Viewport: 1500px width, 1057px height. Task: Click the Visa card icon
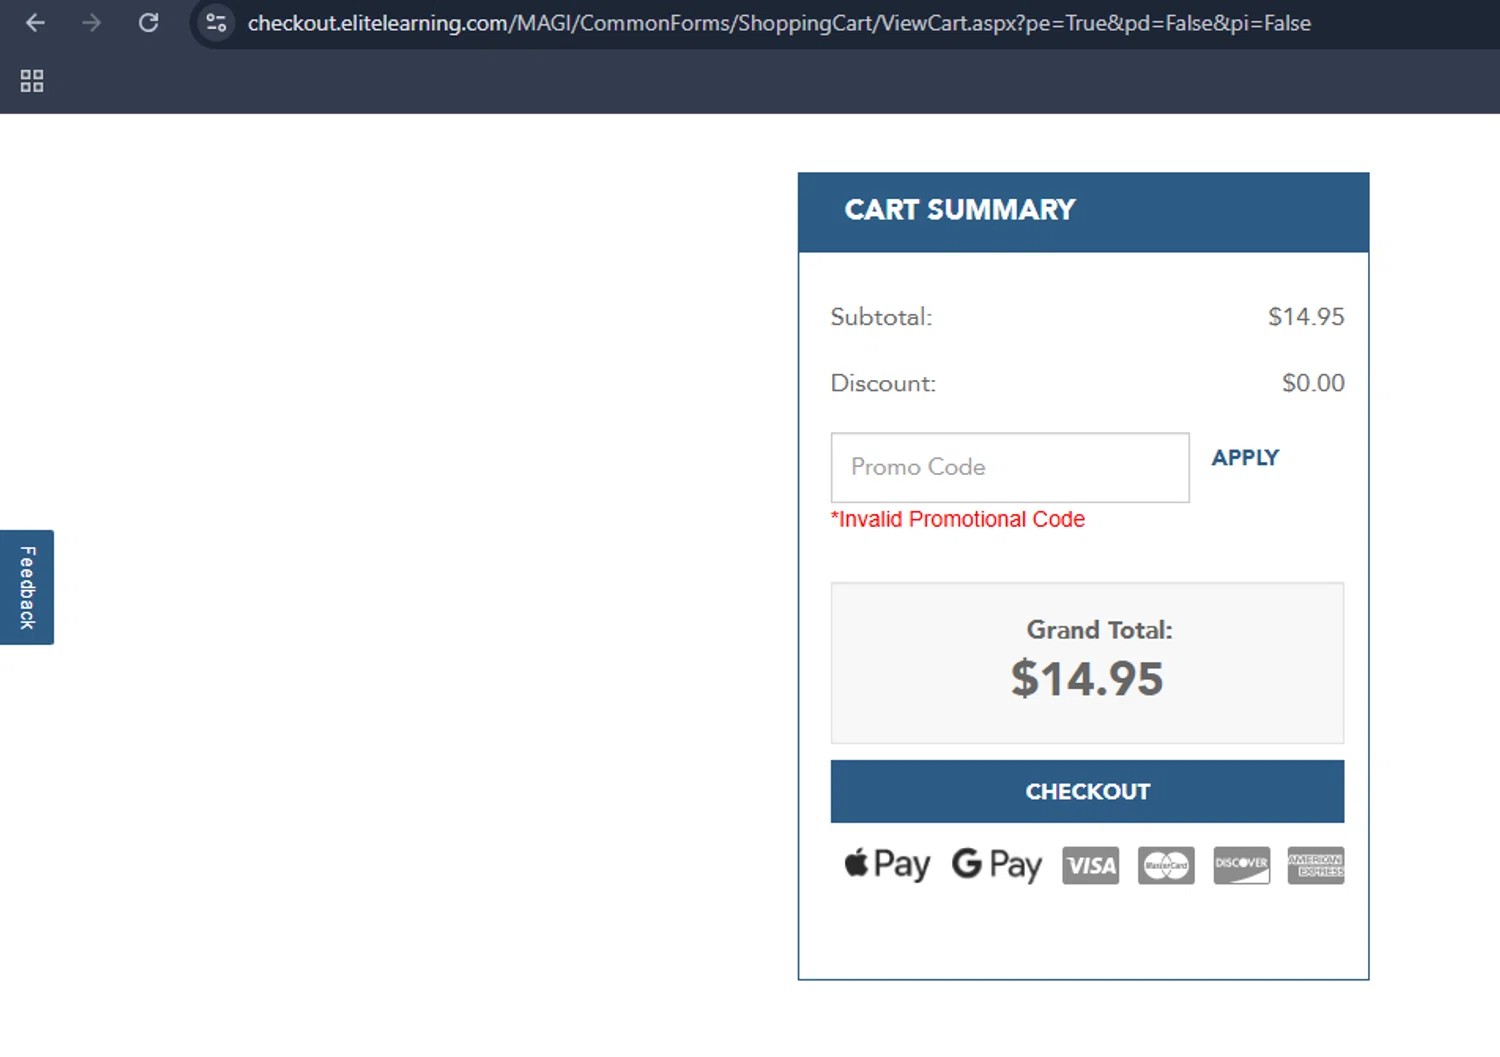click(x=1090, y=865)
